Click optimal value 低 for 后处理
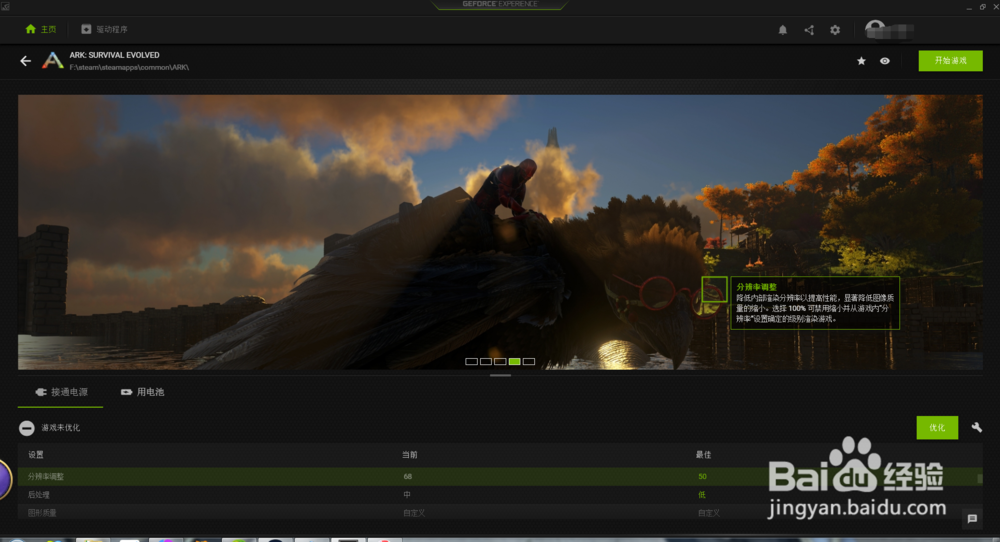This screenshot has height=542, width=1000. click(x=702, y=495)
